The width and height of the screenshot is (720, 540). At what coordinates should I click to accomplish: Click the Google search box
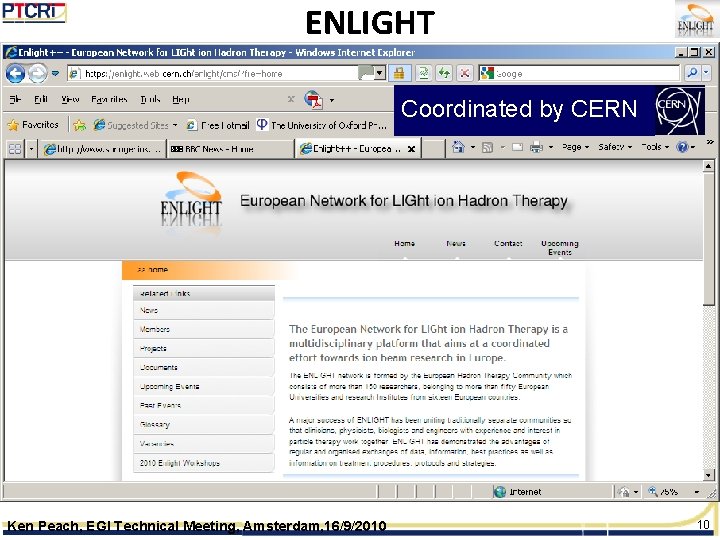click(x=579, y=73)
